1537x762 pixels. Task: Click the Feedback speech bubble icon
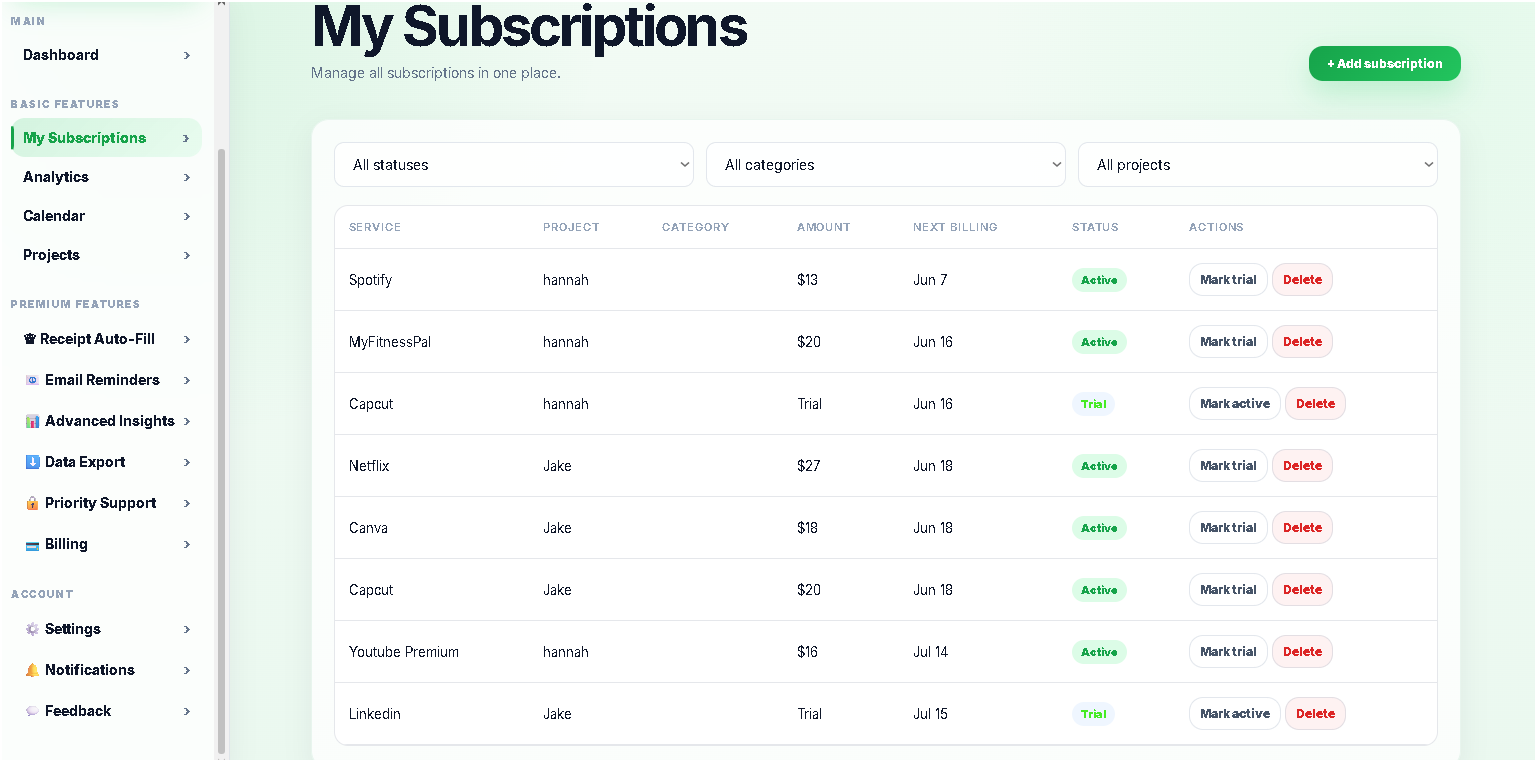pos(32,711)
